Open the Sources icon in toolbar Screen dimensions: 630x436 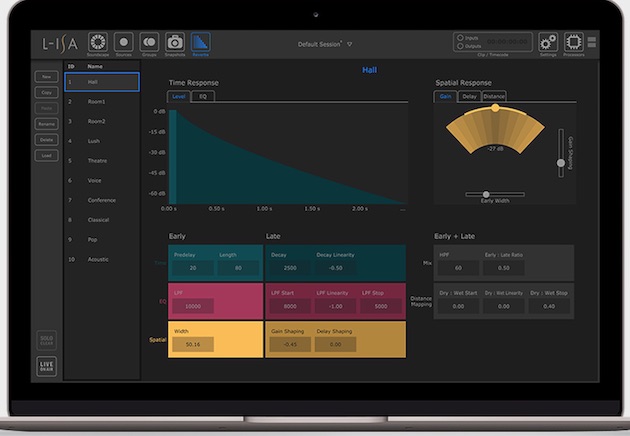tap(124, 42)
